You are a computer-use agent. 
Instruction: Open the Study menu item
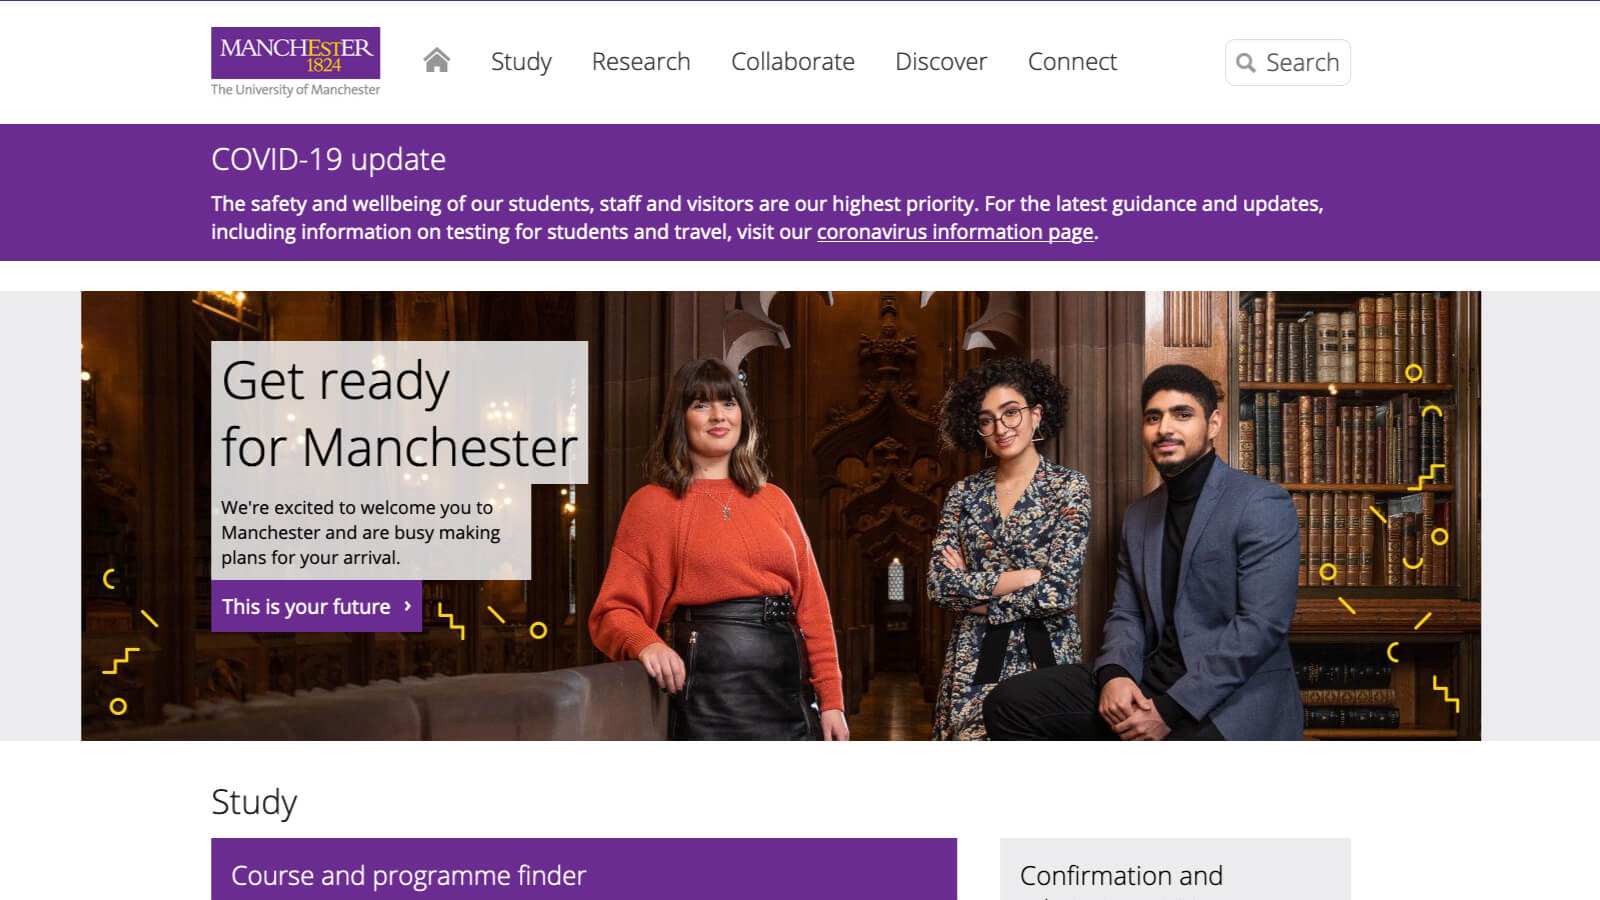point(521,62)
